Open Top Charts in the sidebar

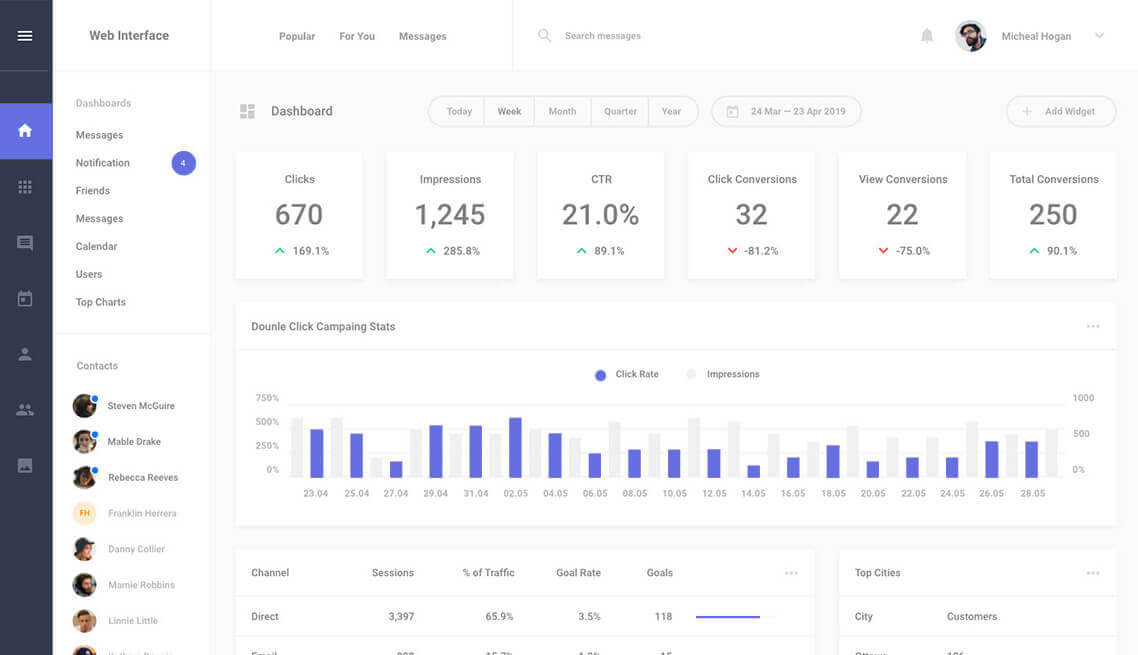point(101,302)
